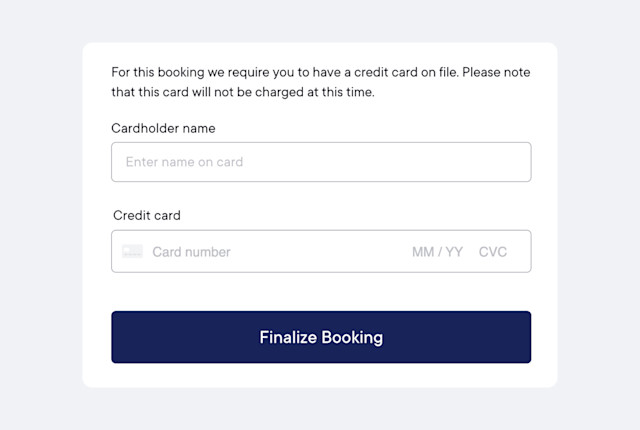
Task: Click "Booking" word on the navy button
Action: (x=352, y=337)
